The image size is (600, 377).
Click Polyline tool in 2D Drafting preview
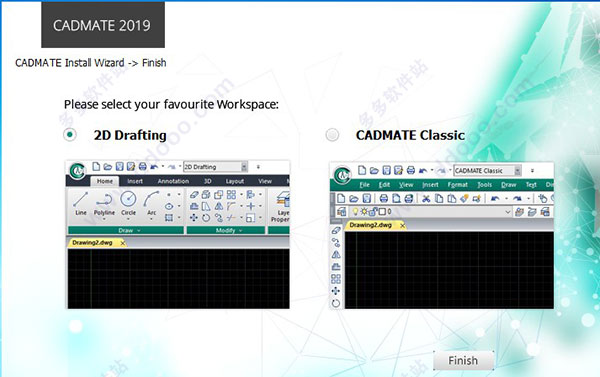click(x=104, y=206)
